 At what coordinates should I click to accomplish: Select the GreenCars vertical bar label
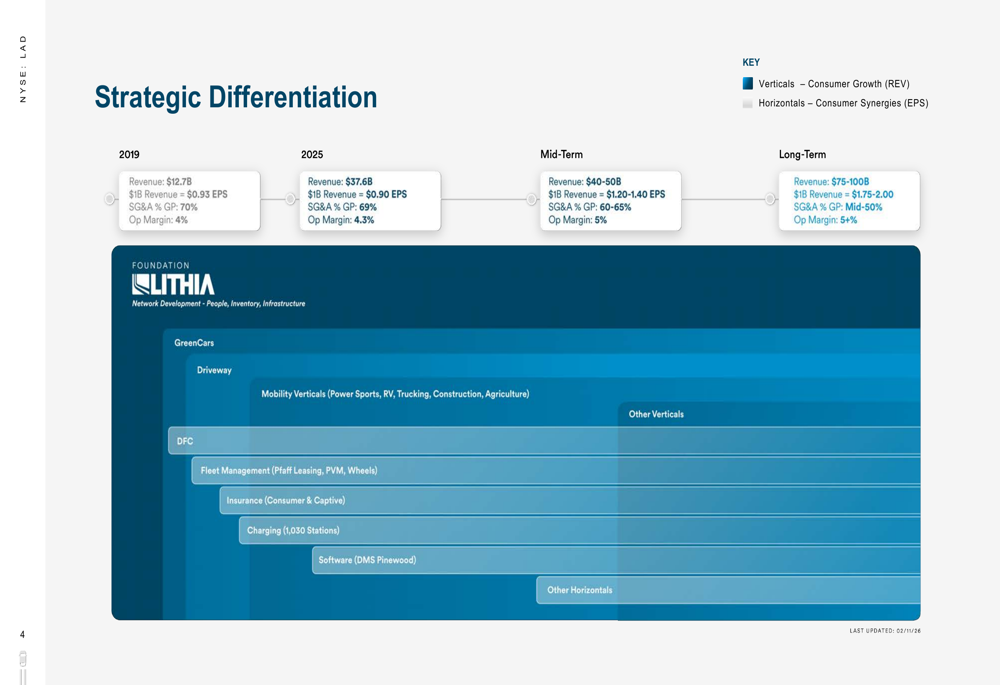[x=194, y=343]
